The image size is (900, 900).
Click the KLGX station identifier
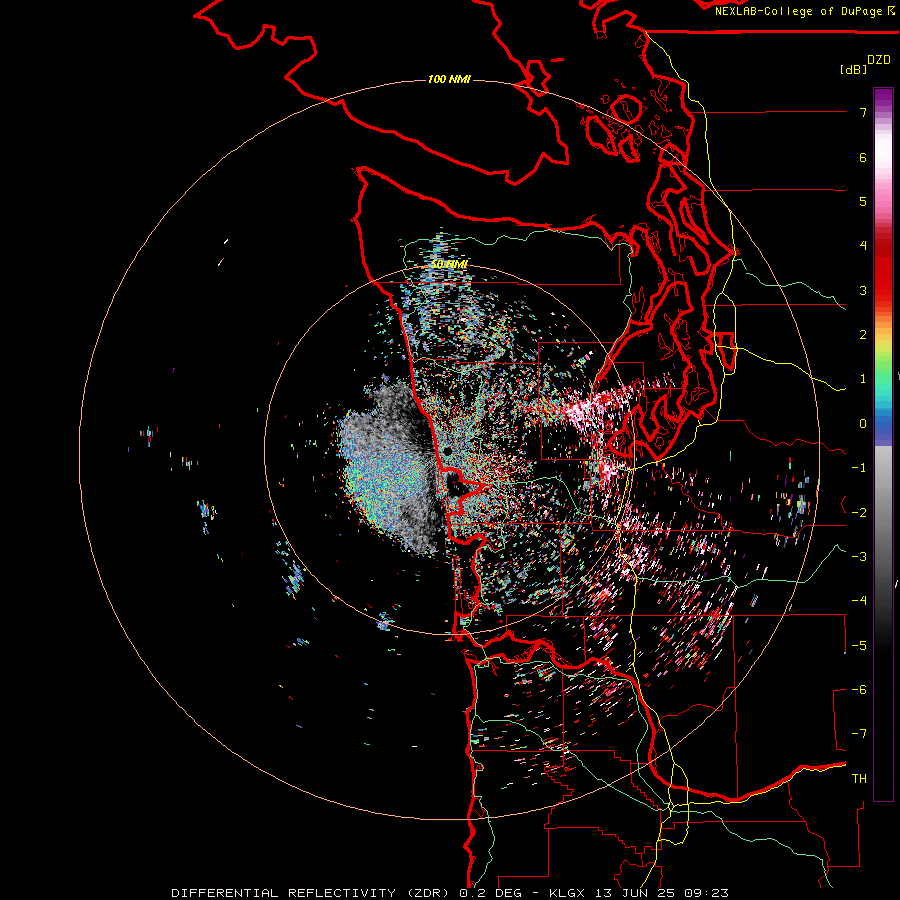click(567, 893)
